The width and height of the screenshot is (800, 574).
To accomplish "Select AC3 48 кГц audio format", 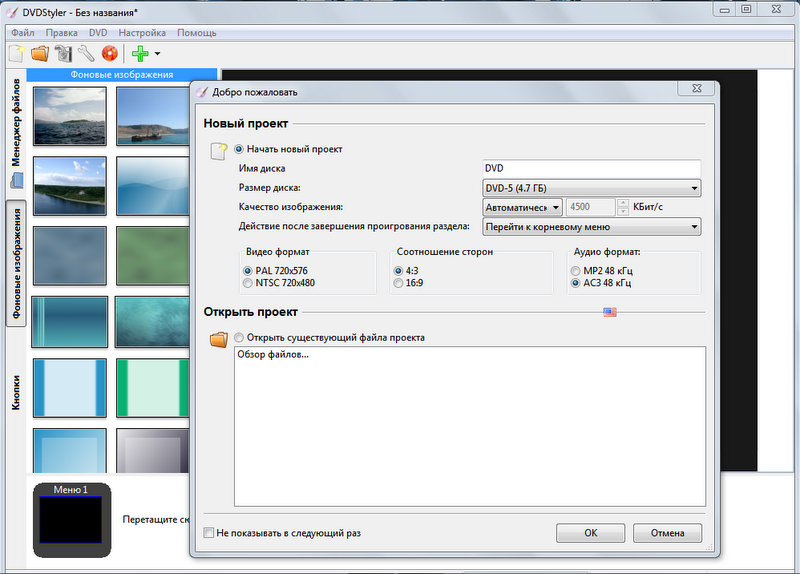I will point(576,283).
